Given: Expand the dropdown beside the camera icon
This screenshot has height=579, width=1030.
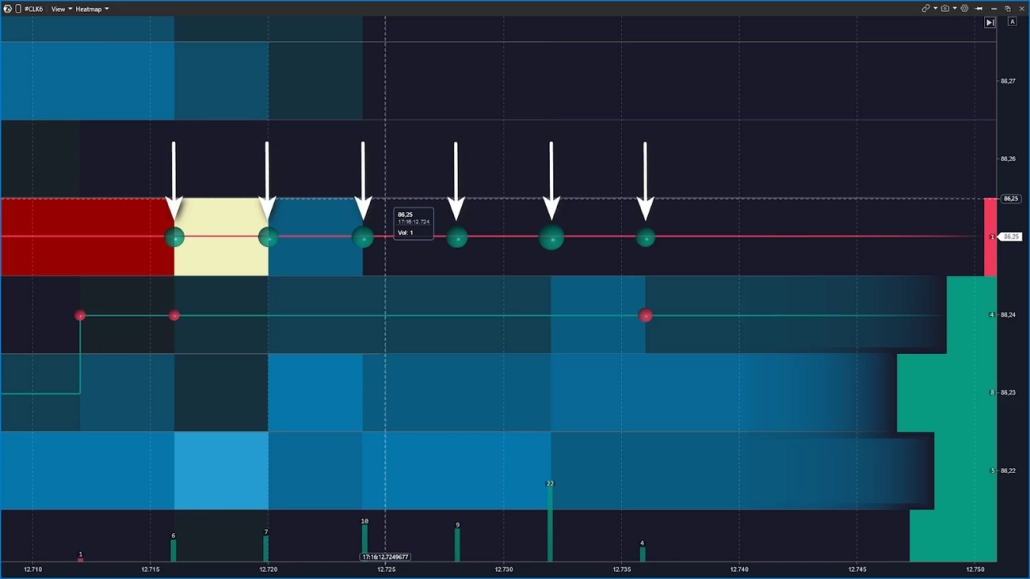Looking at the screenshot, I should [955, 8].
